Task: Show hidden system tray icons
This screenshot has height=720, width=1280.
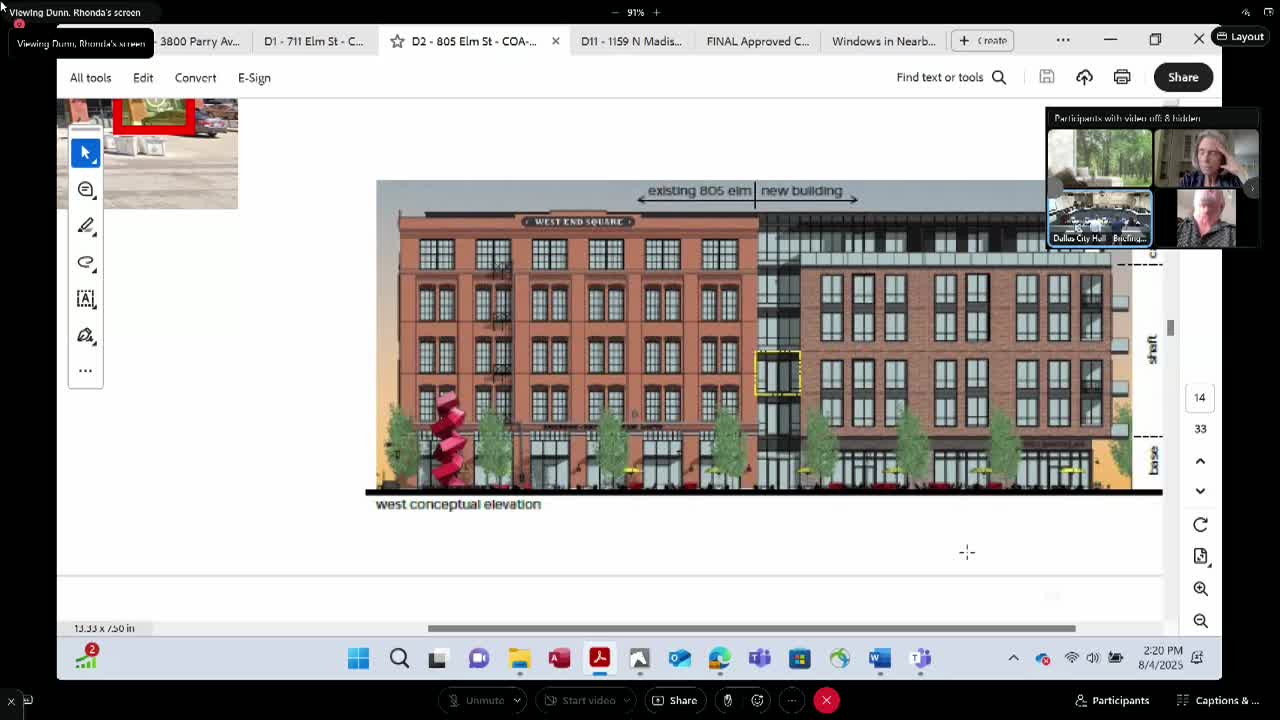Action: tap(1013, 658)
